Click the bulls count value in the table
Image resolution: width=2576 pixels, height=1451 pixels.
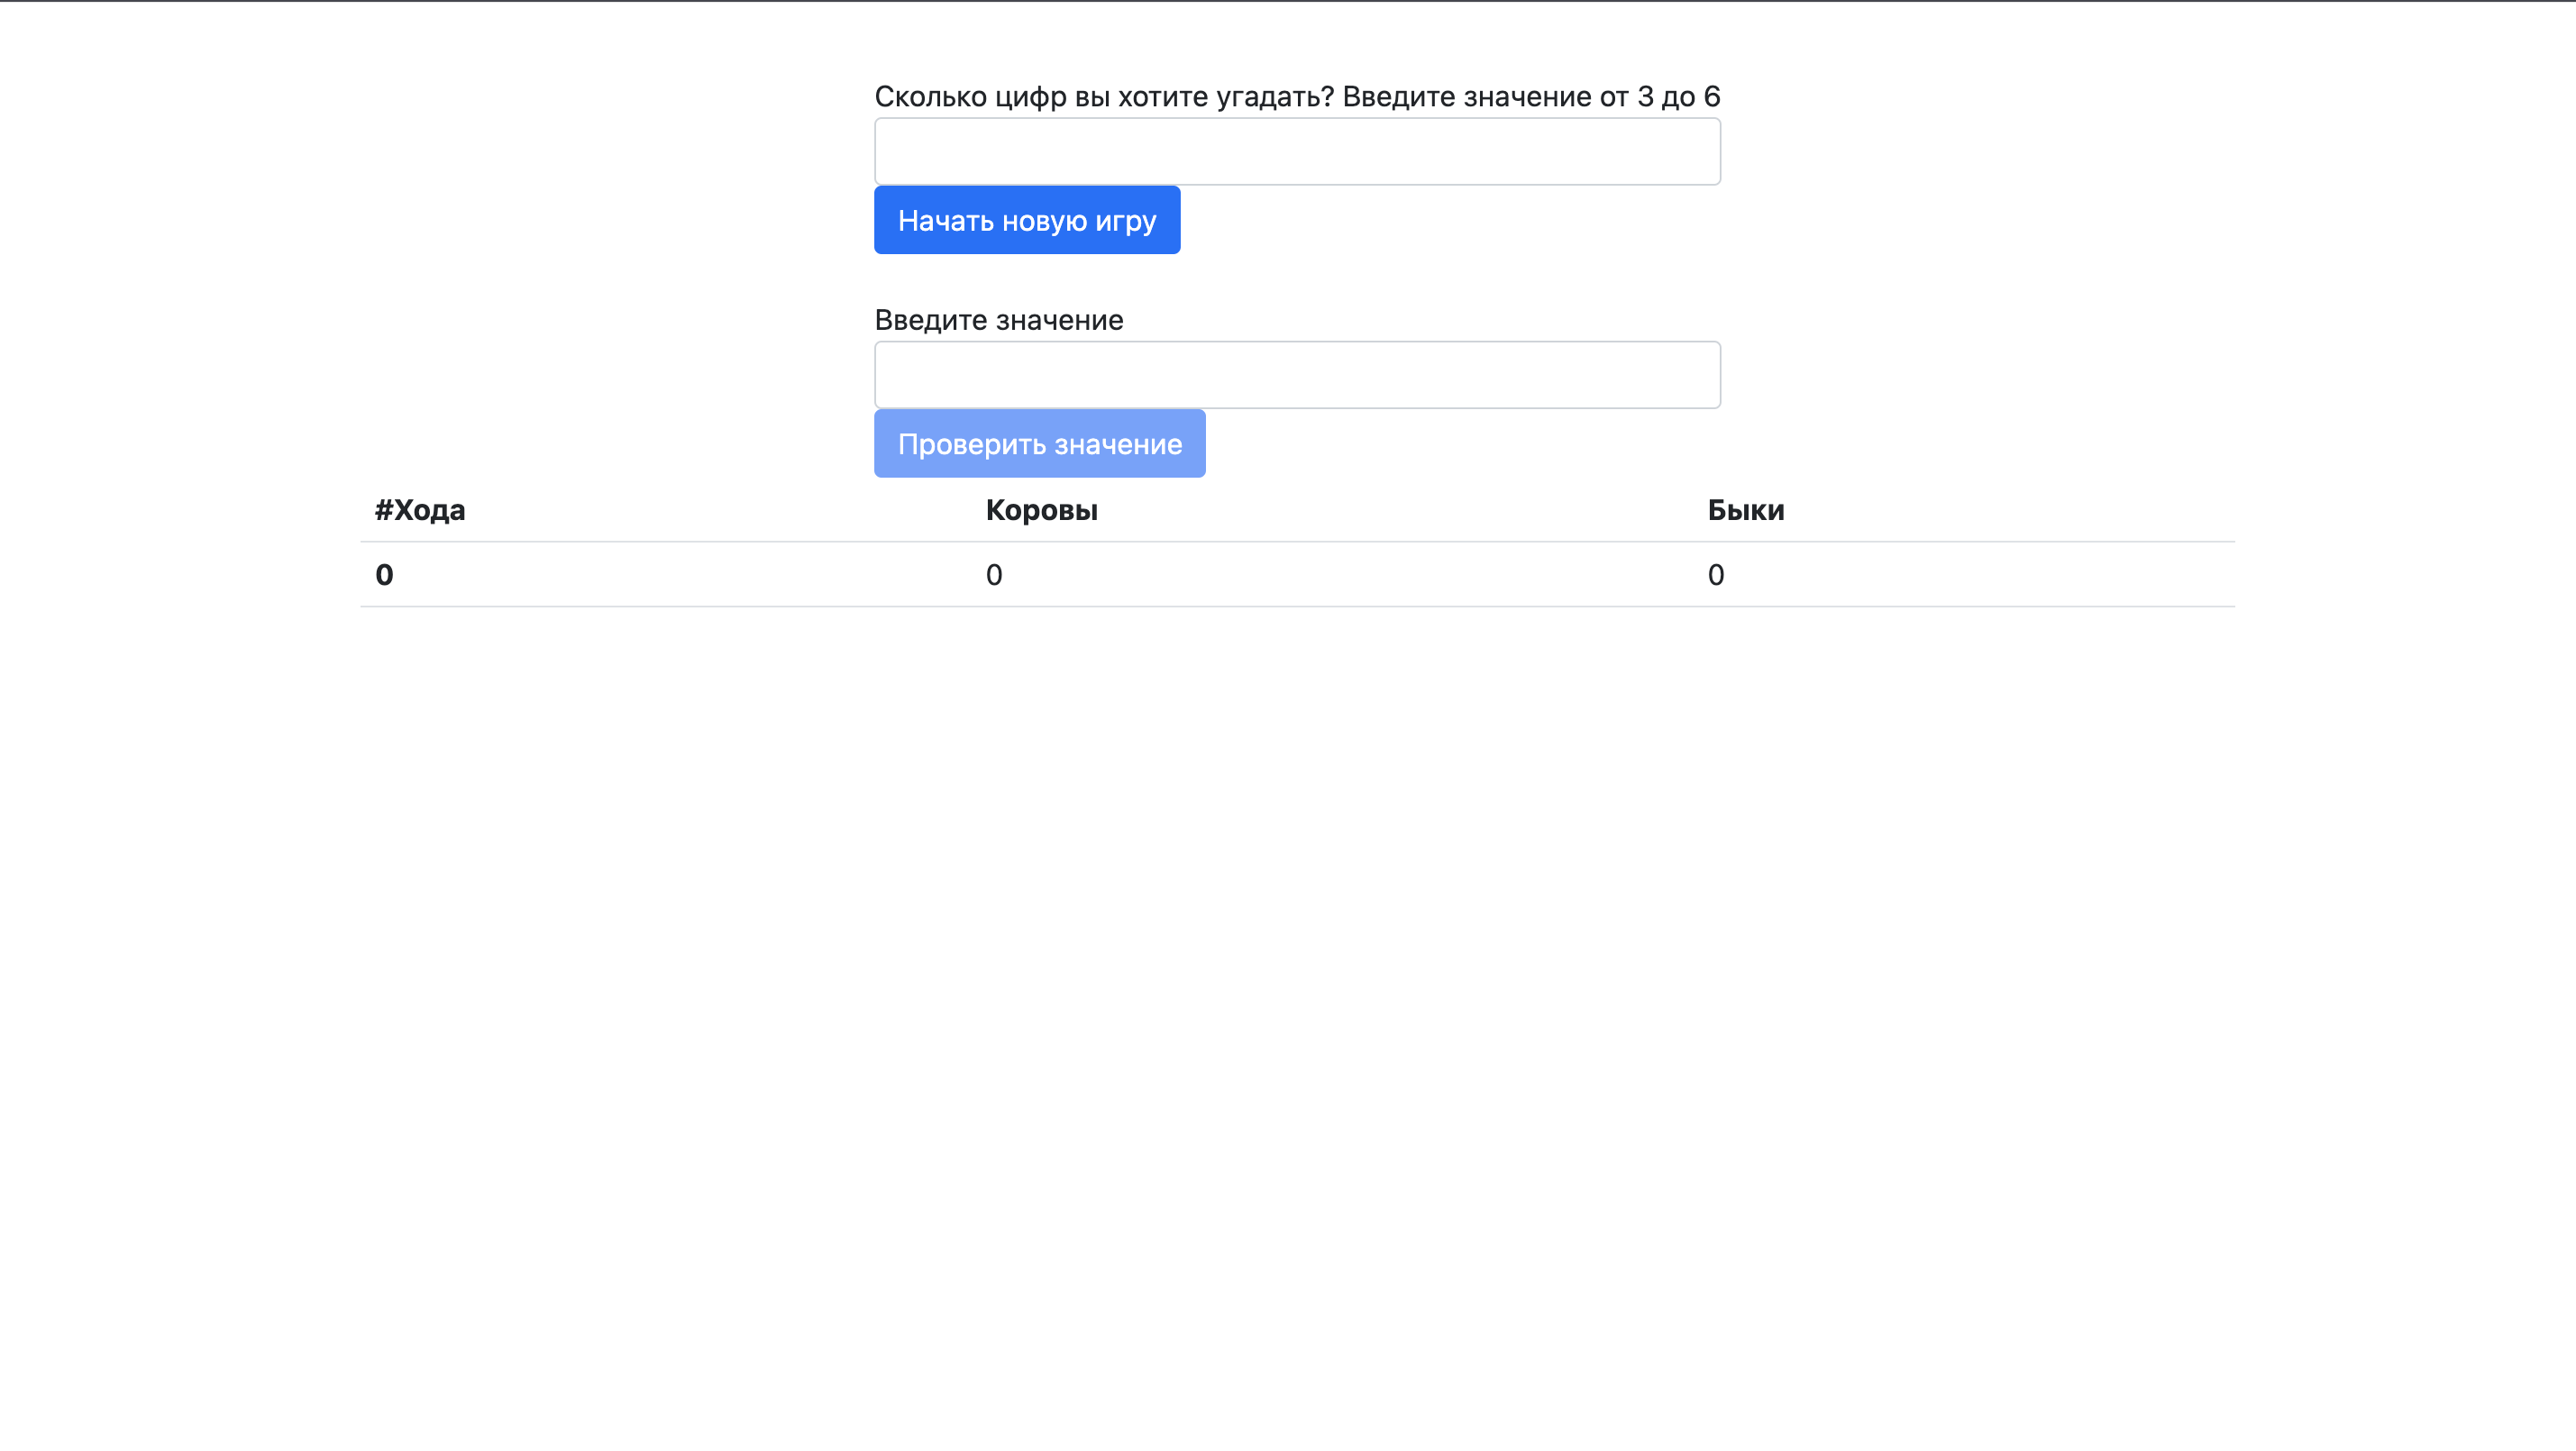[x=1714, y=574]
